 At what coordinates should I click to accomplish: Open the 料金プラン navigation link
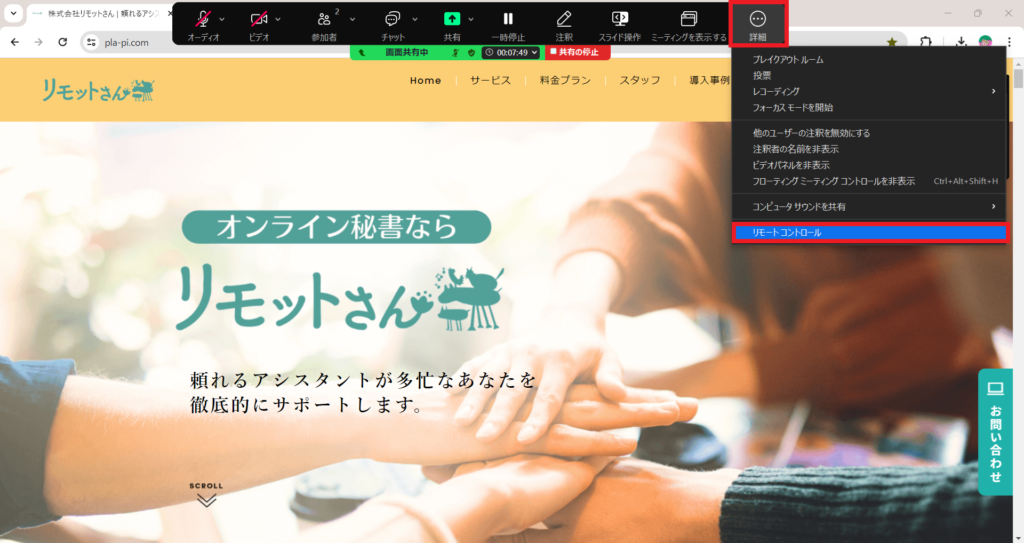click(565, 80)
